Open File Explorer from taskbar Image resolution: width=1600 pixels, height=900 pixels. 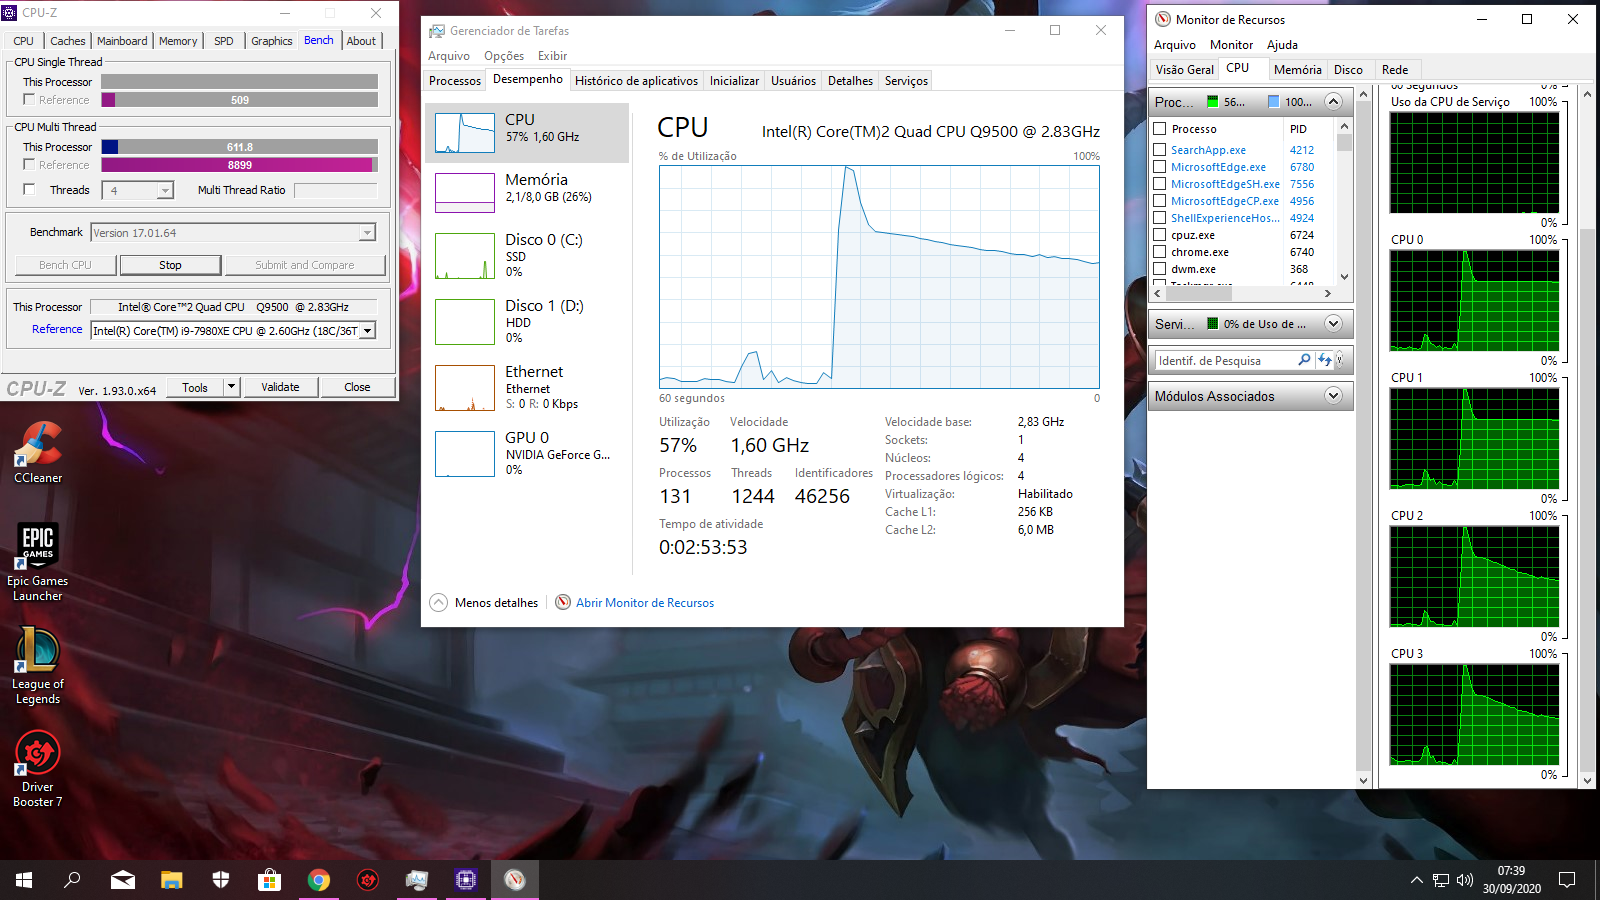point(172,880)
